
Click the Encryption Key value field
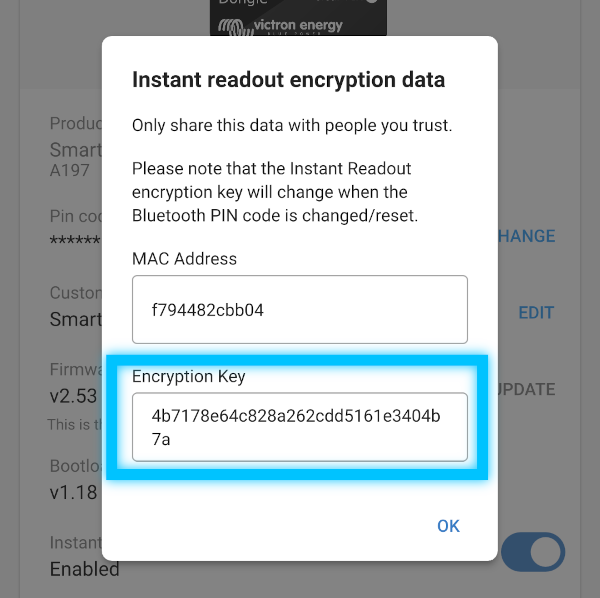pyautogui.click(x=300, y=427)
